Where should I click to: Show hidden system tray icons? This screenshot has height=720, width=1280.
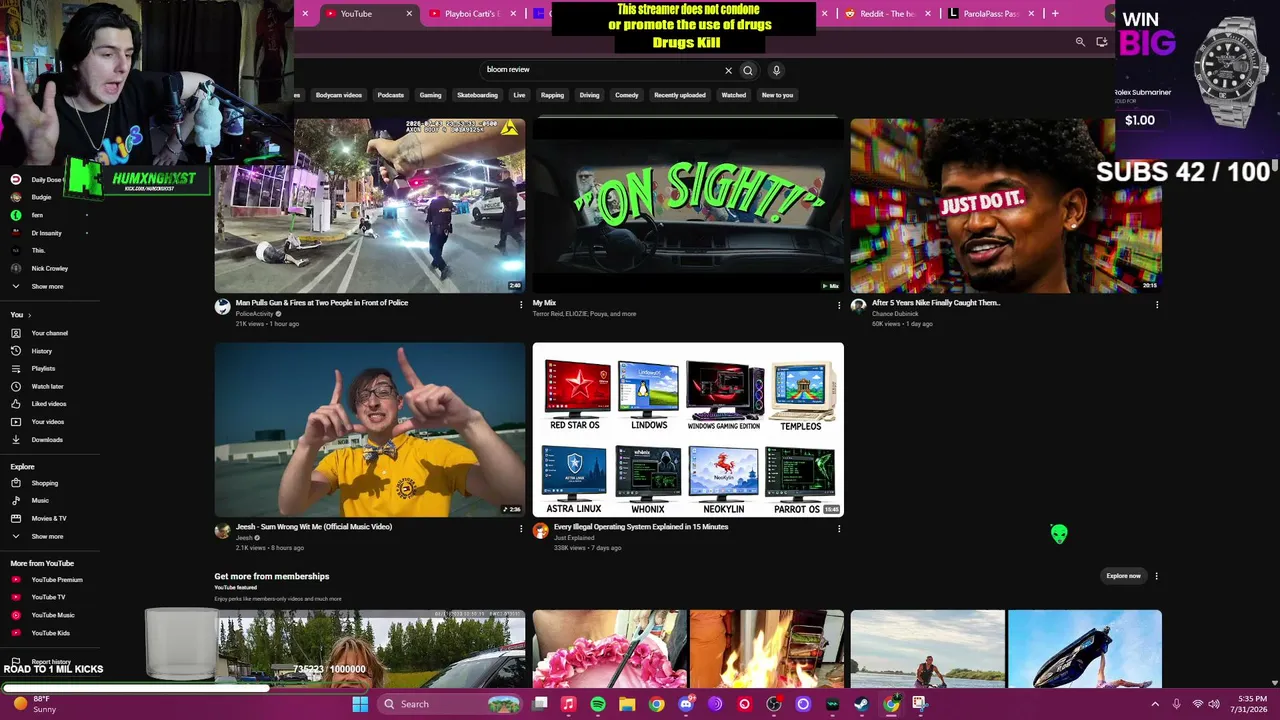(x=1155, y=704)
